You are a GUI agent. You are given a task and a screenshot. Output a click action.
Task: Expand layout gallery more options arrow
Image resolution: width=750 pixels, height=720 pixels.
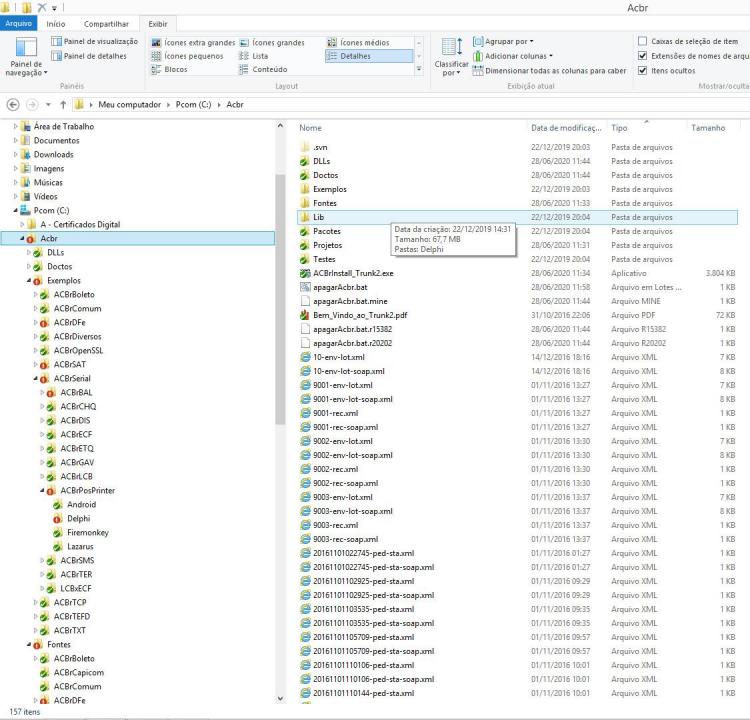[419, 69]
